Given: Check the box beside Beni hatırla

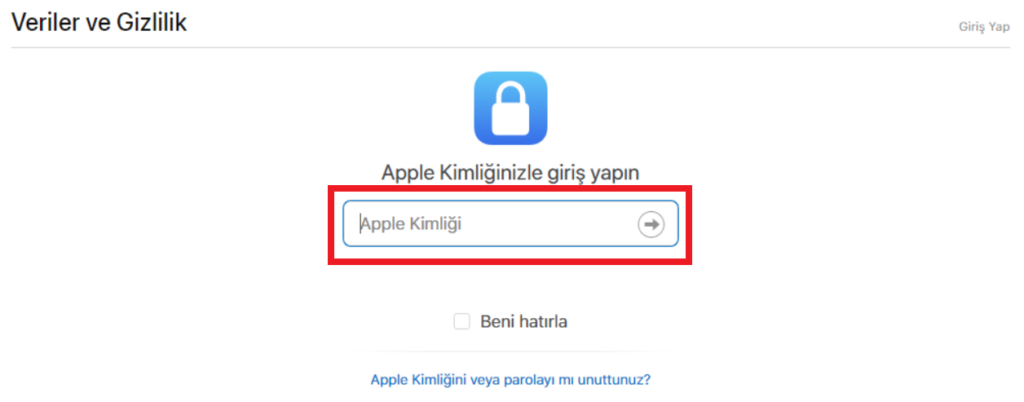Looking at the screenshot, I should click(462, 322).
